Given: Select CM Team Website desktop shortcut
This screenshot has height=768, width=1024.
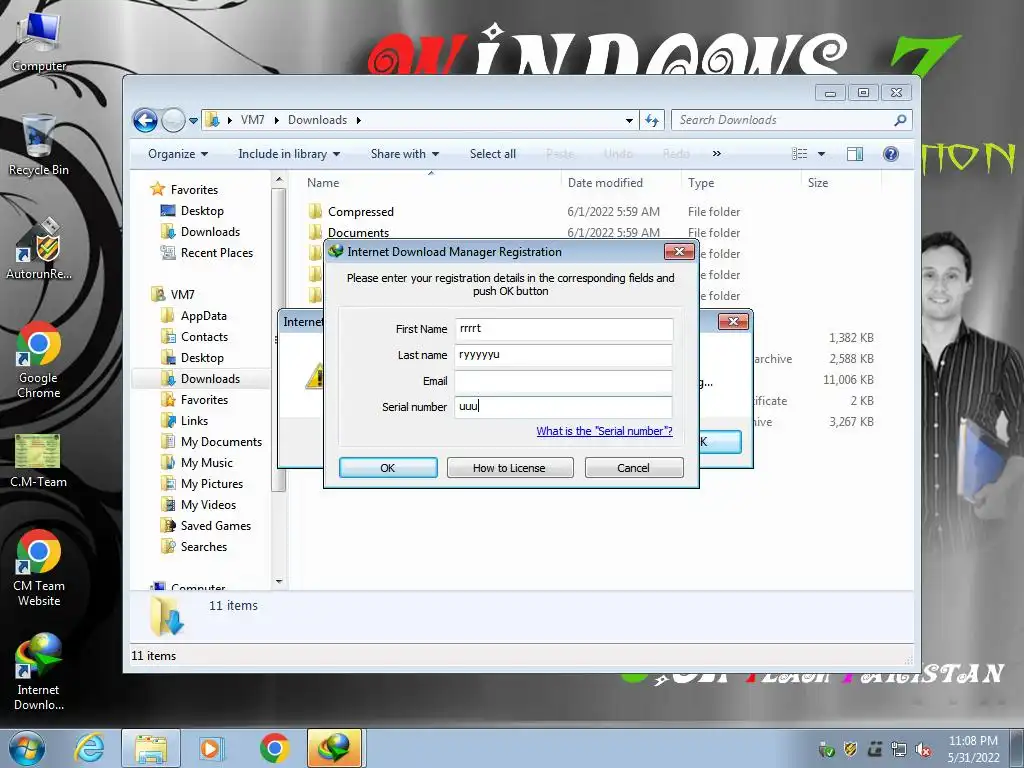Looking at the screenshot, I should [39, 568].
